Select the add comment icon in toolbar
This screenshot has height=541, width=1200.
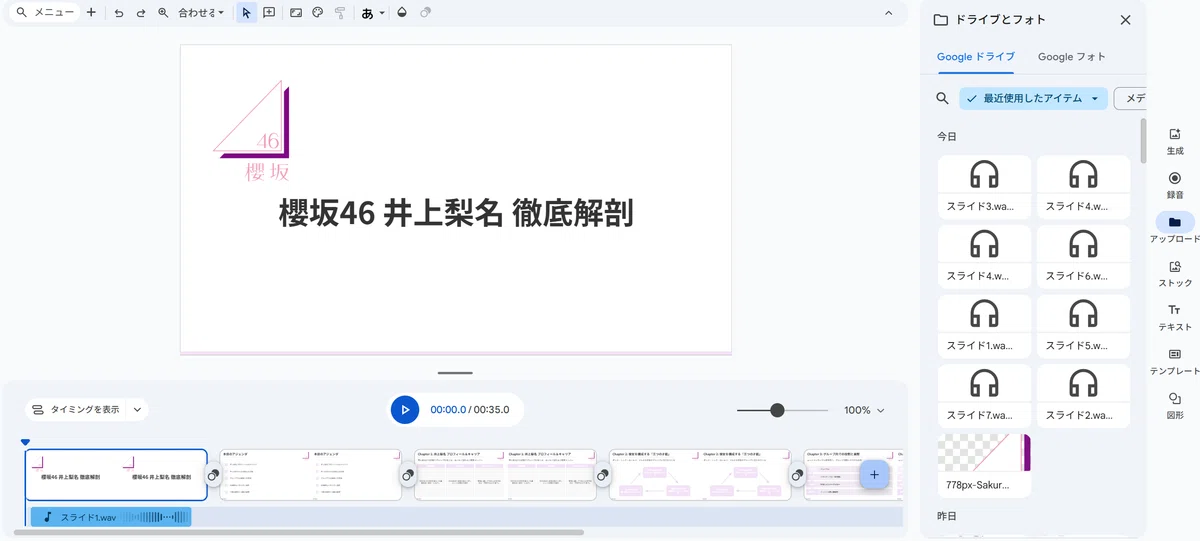269,13
